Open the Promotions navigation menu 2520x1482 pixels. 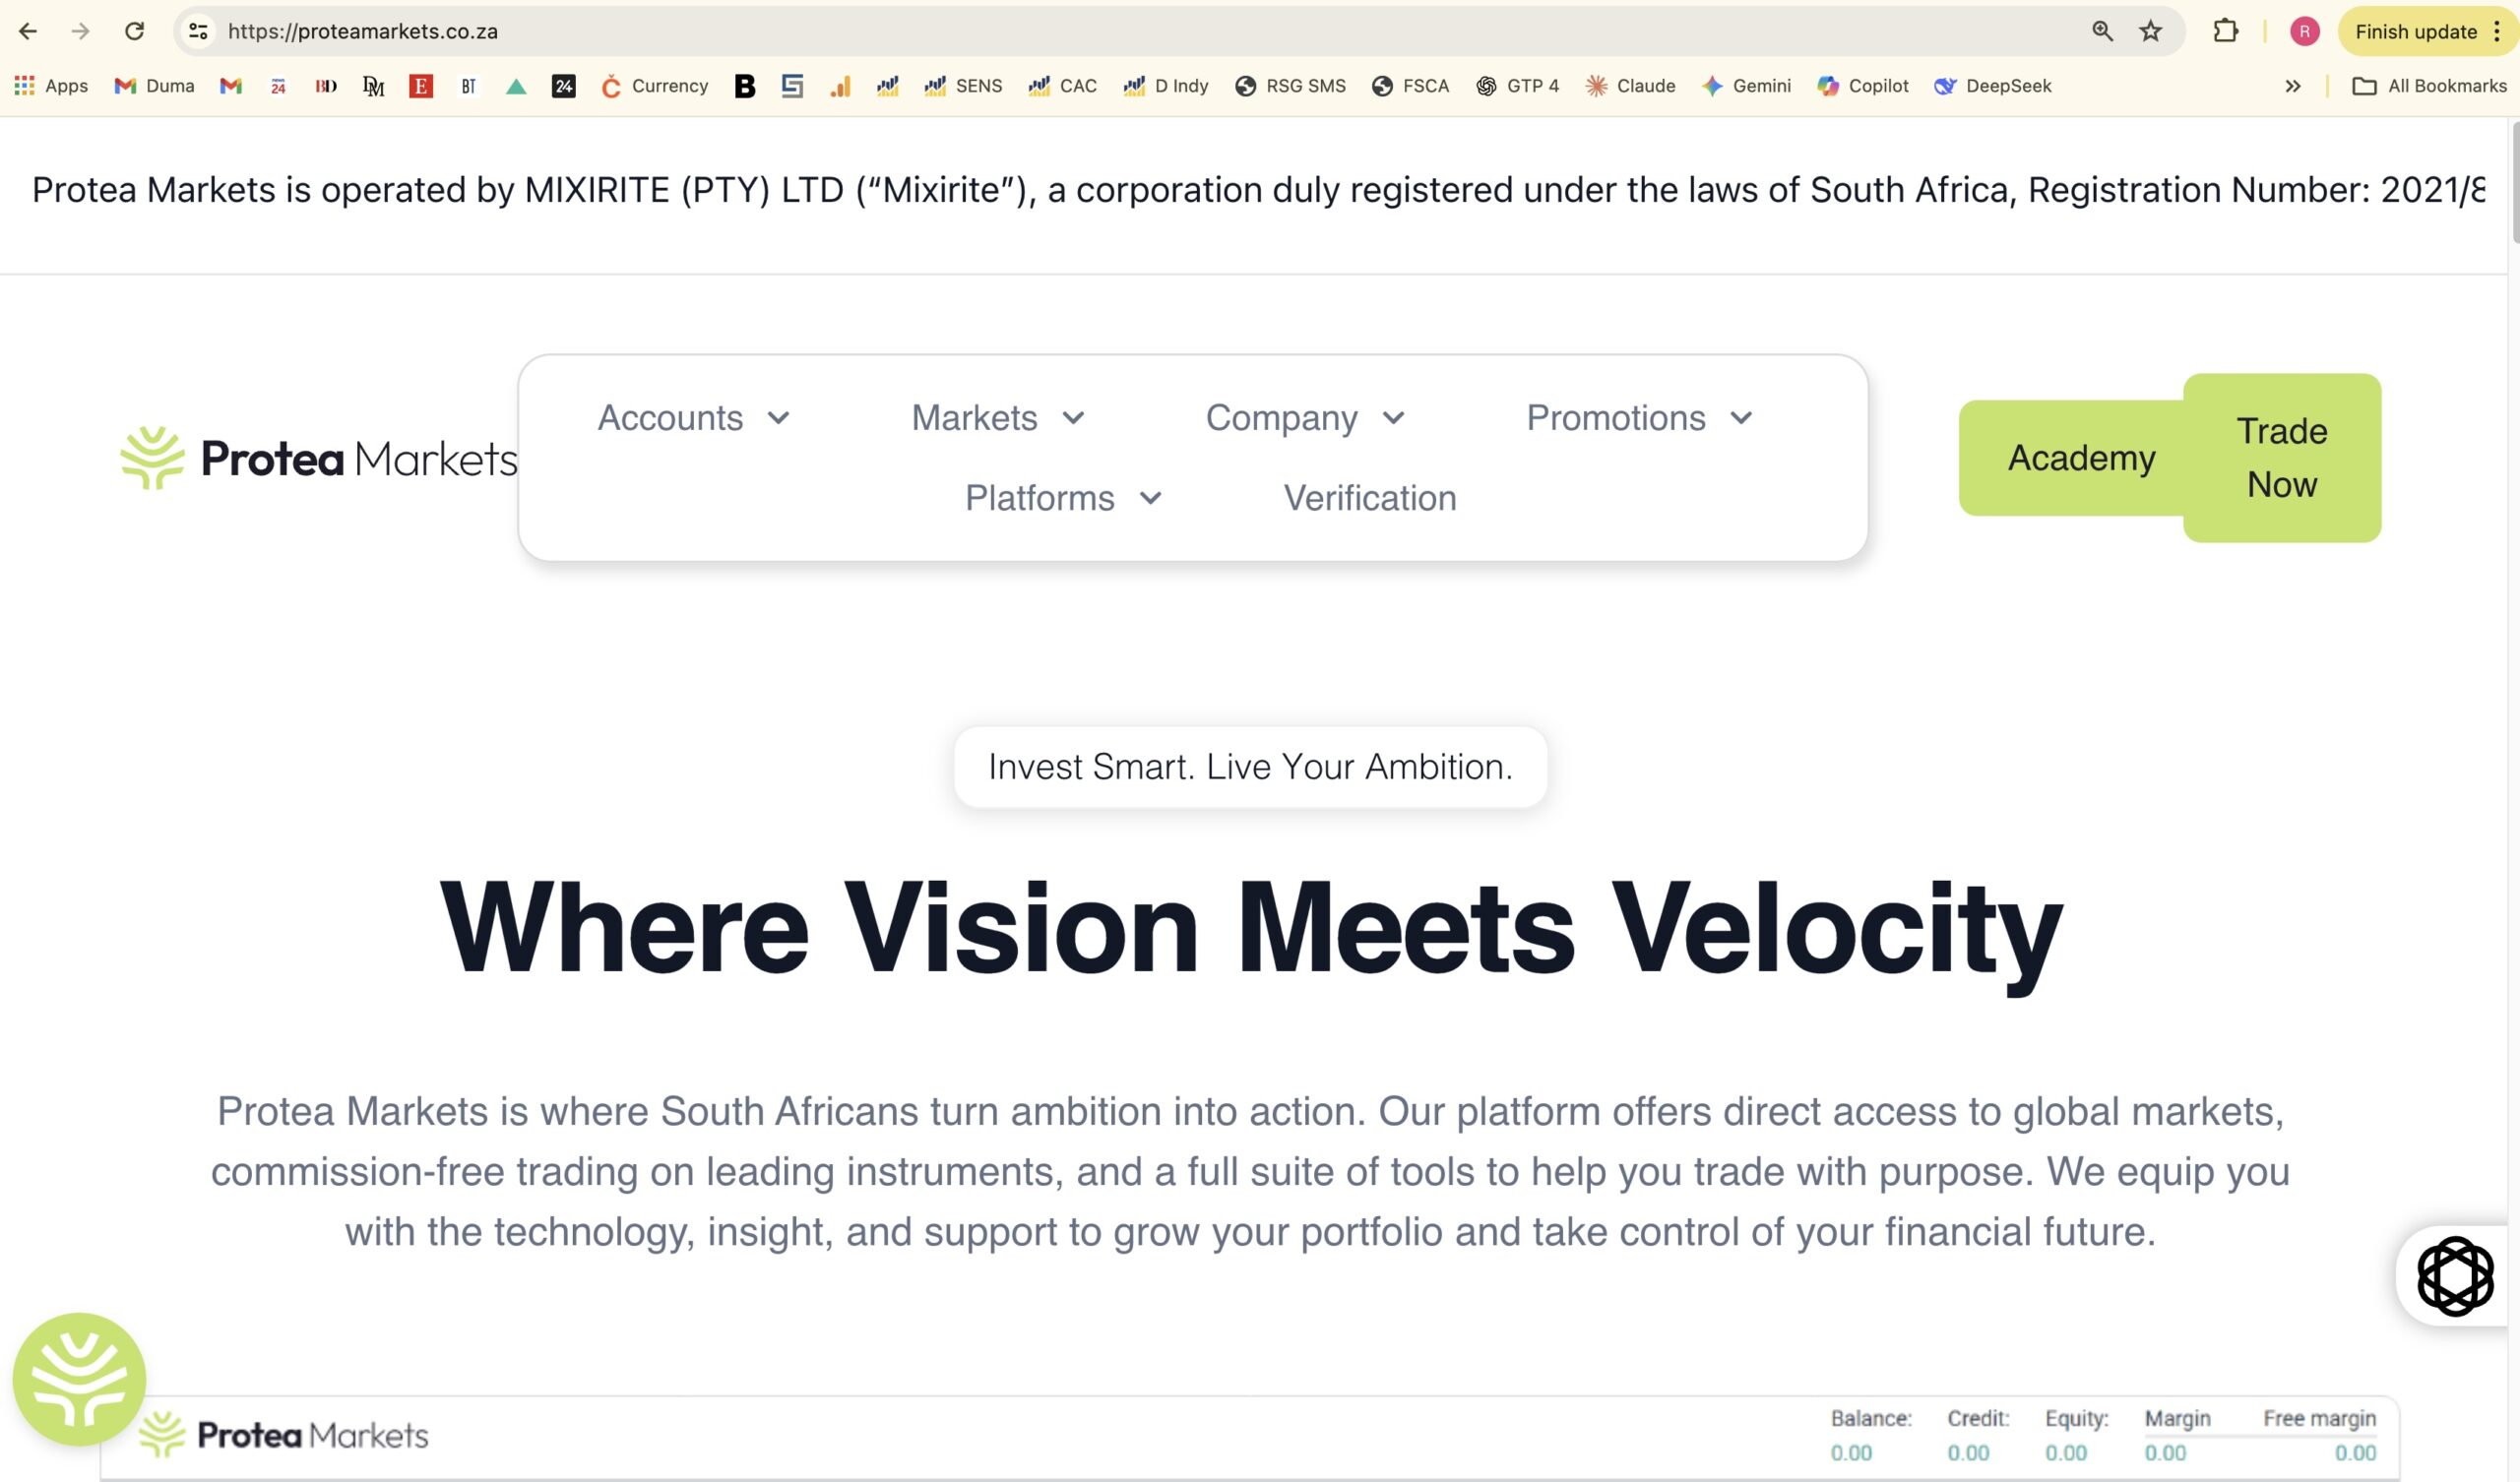click(1639, 418)
